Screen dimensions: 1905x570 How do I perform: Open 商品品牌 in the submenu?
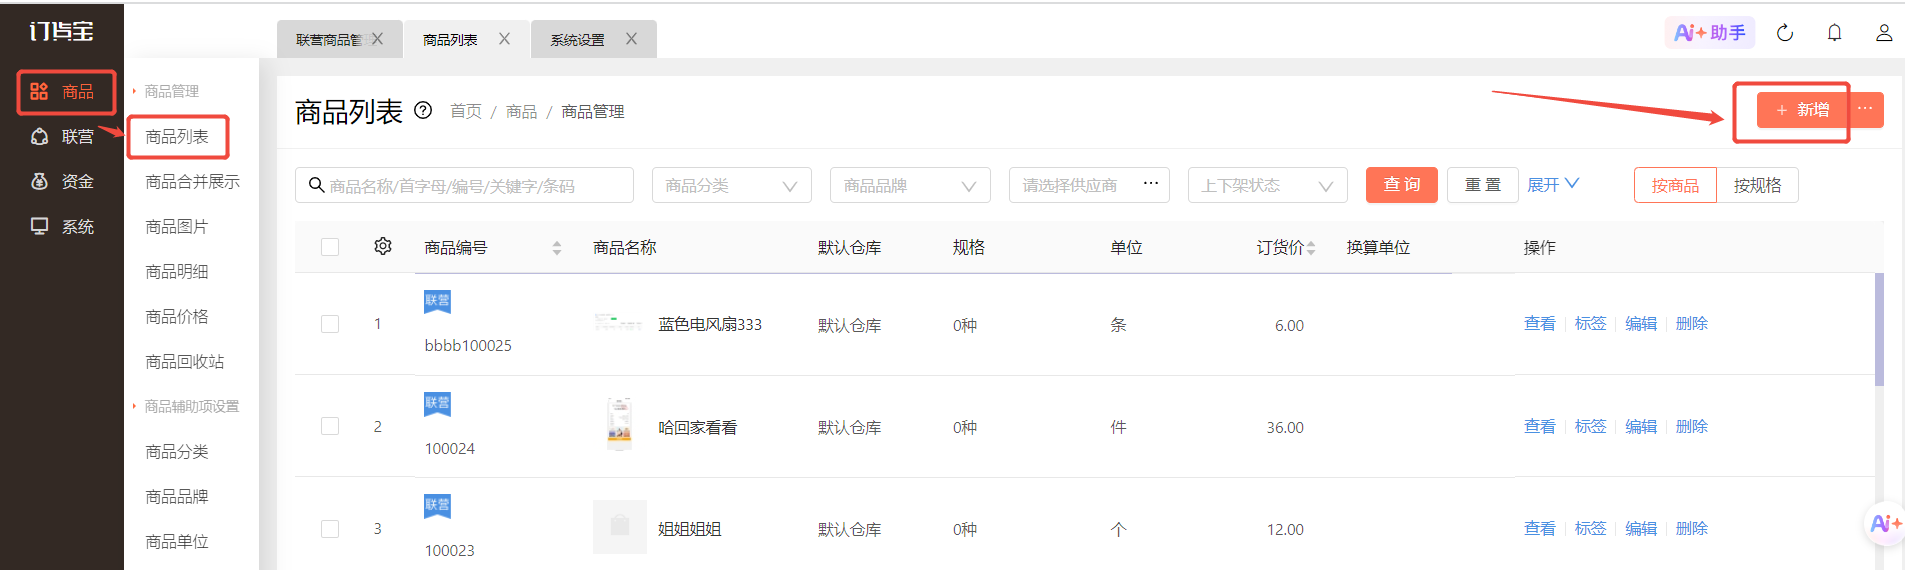click(177, 497)
